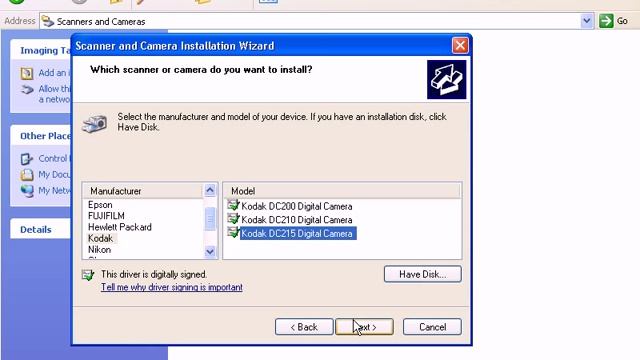Click the camera and scanner device icon

click(x=95, y=123)
